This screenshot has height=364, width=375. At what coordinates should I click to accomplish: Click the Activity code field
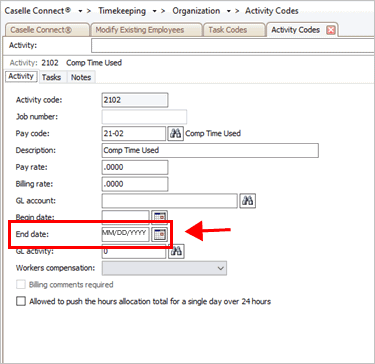click(135, 100)
